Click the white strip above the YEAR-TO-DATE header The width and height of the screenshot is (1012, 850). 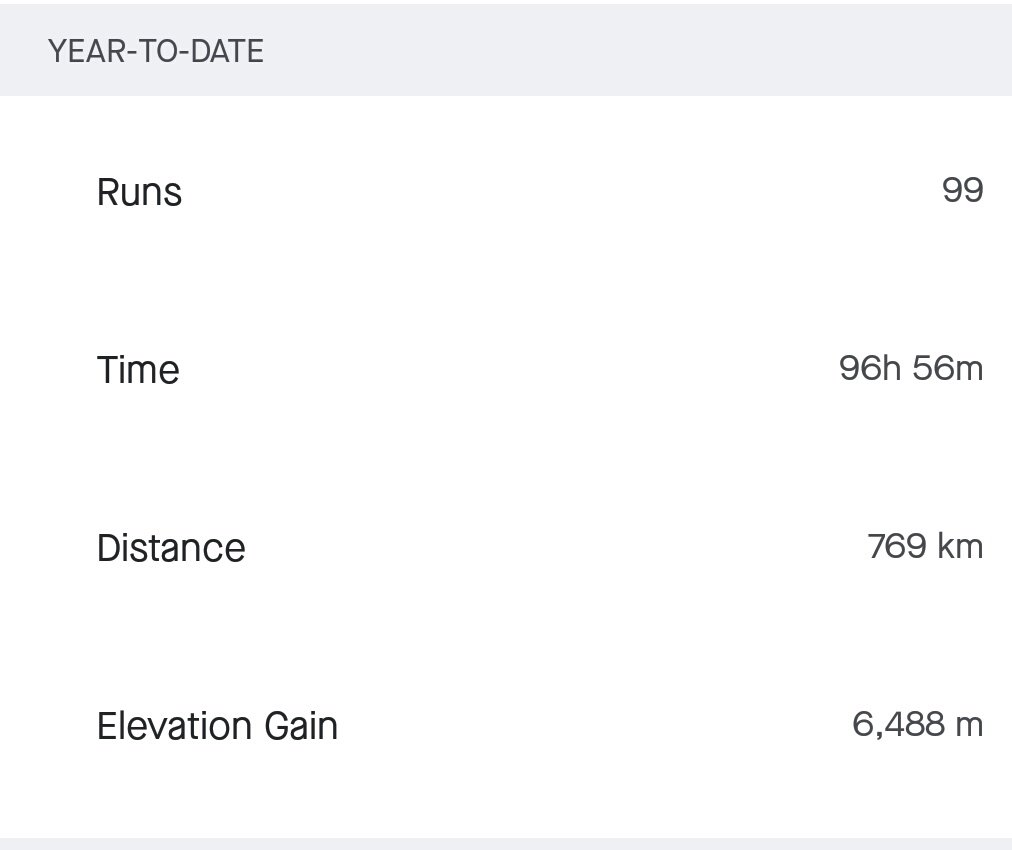pyautogui.click(x=506, y=2)
